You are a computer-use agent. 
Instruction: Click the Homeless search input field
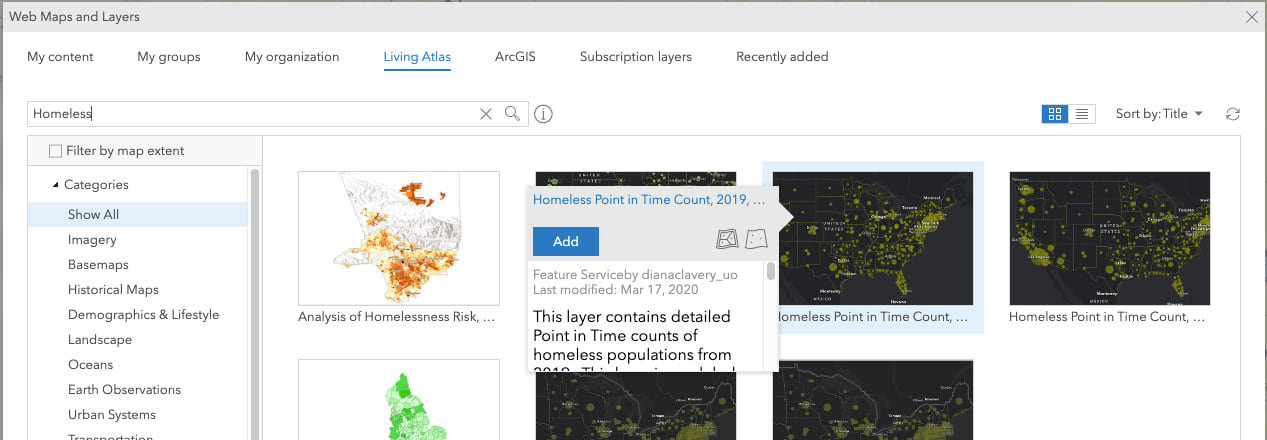[x=250, y=114]
